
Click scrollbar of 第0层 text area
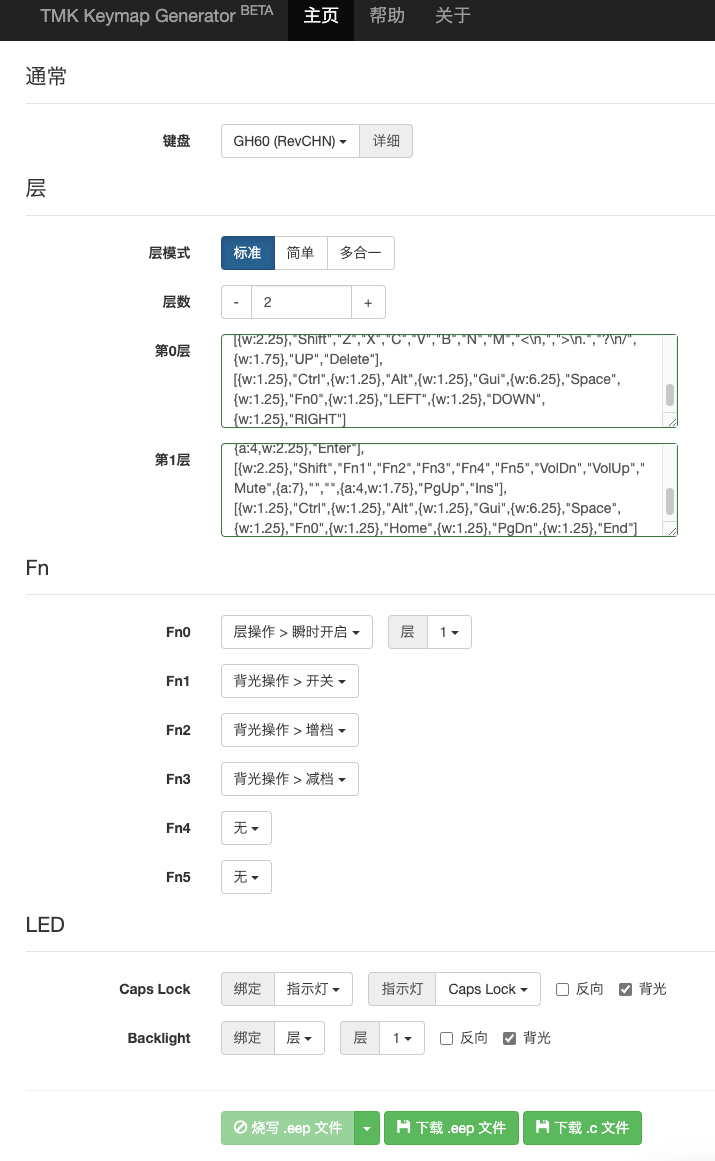pyautogui.click(x=669, y=393)
